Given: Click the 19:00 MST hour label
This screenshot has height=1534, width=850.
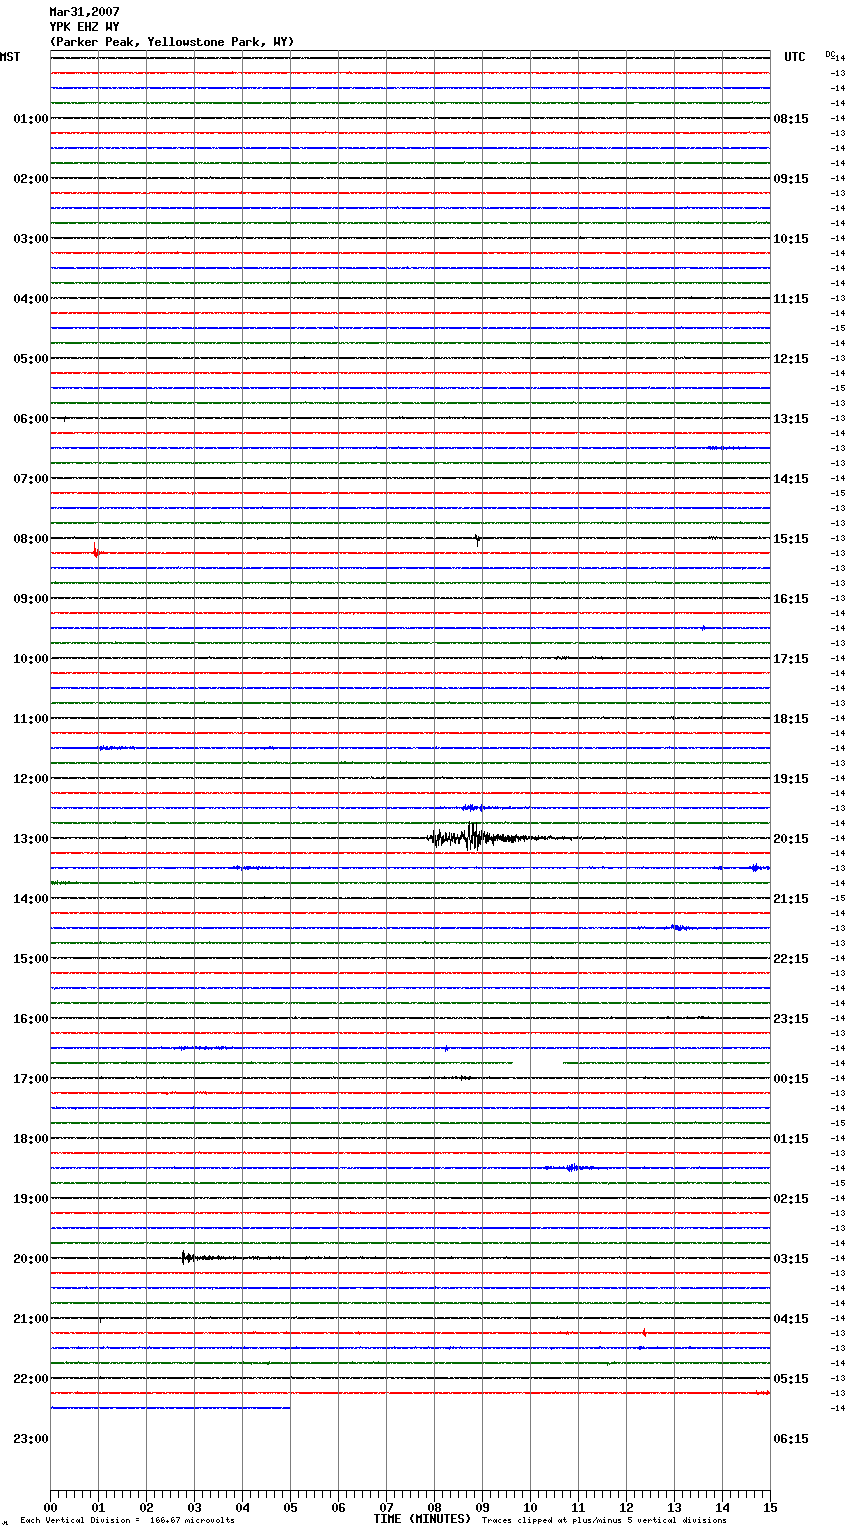Looking at the screenshot, I should coord(30,1199).
